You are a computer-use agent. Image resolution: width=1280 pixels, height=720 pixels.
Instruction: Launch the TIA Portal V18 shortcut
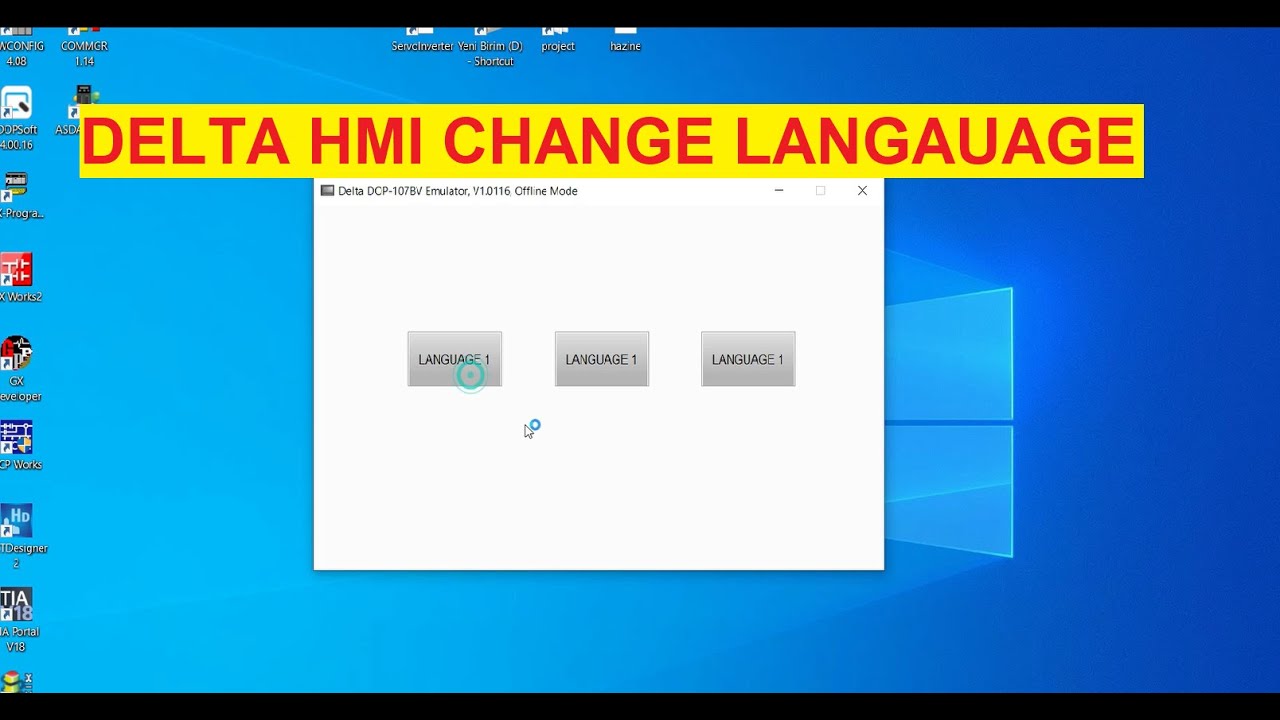(x=17, y=620)
